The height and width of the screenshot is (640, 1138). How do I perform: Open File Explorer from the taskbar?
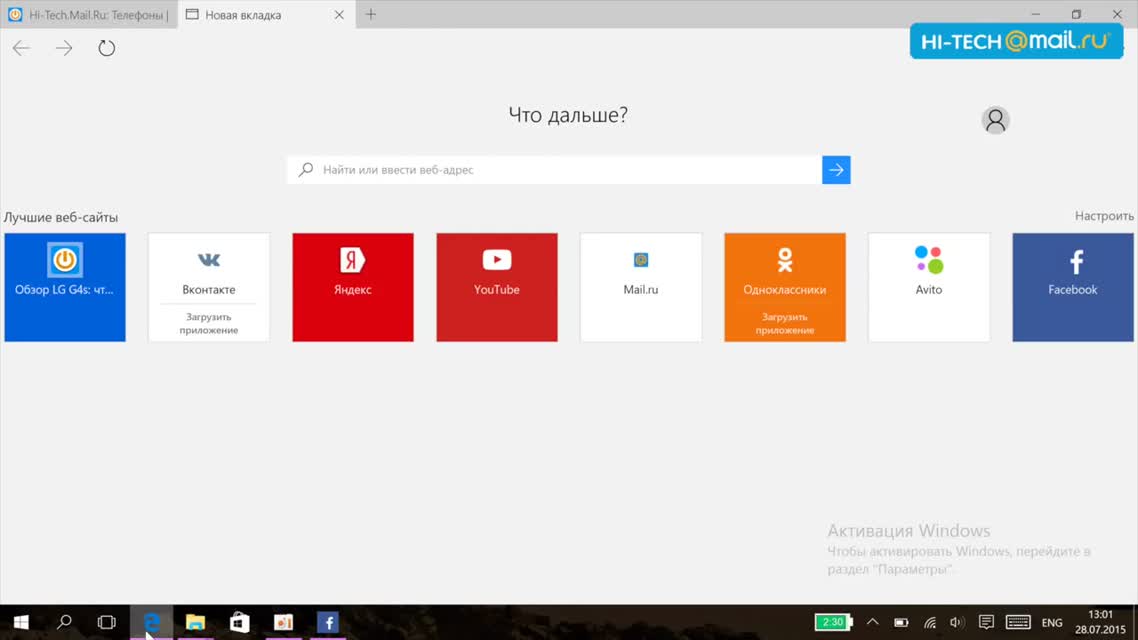click(195, 623)
